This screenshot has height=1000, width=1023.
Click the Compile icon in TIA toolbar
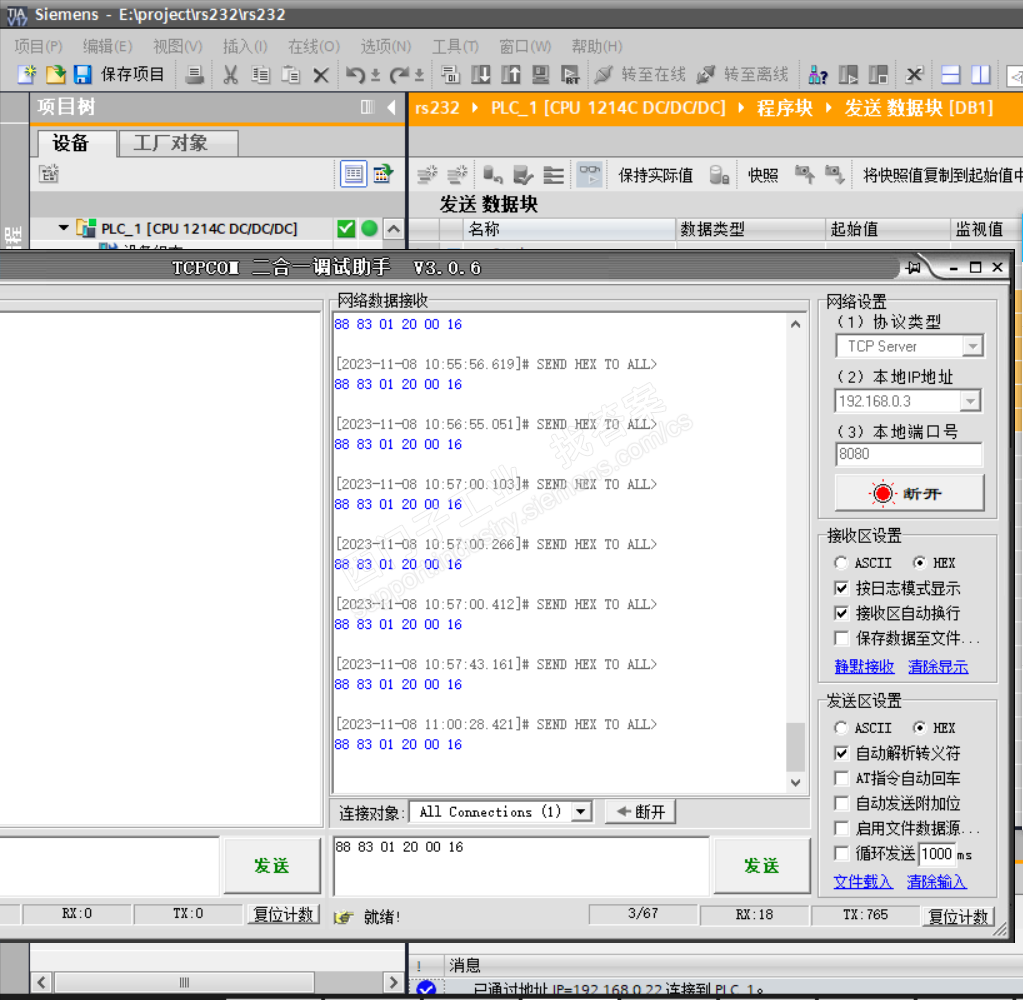(x=450, y=74)
